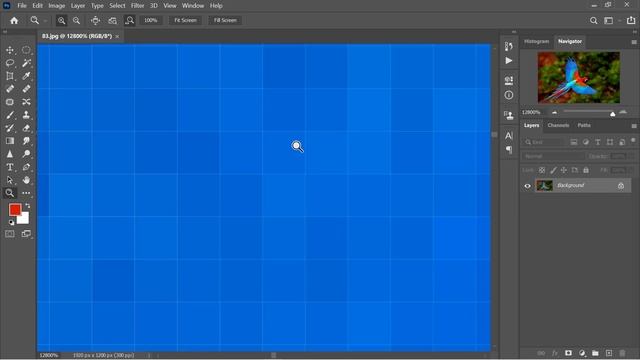Toggle Zoom All Windows option
The height and width of the screenshot is (360, 640).
tap(113, 20)
